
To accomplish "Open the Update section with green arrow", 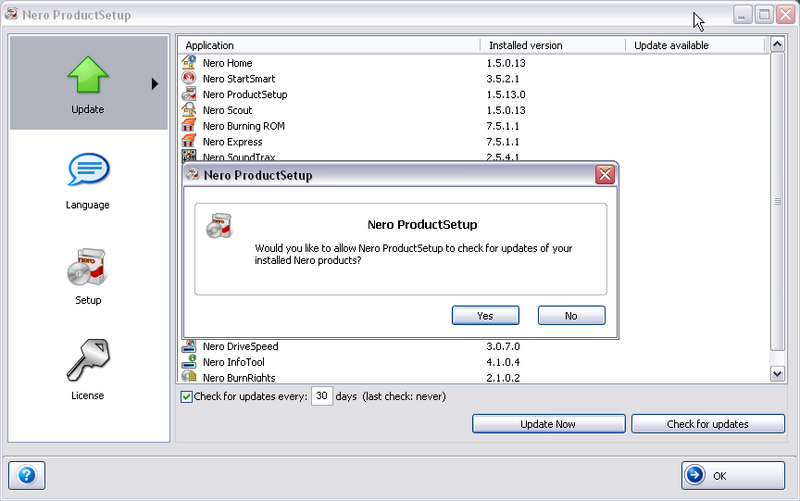I will coord(88,82).
